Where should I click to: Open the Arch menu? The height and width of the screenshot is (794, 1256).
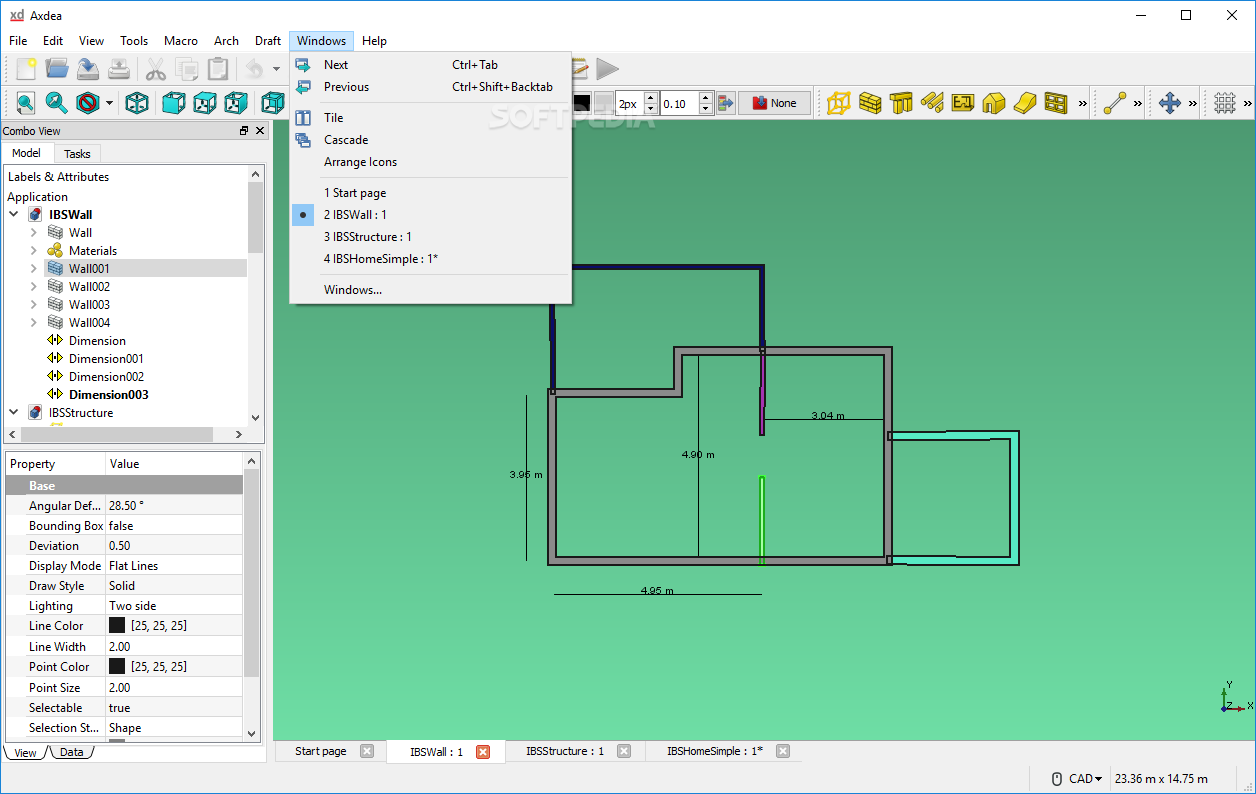[x=226, y=41]
